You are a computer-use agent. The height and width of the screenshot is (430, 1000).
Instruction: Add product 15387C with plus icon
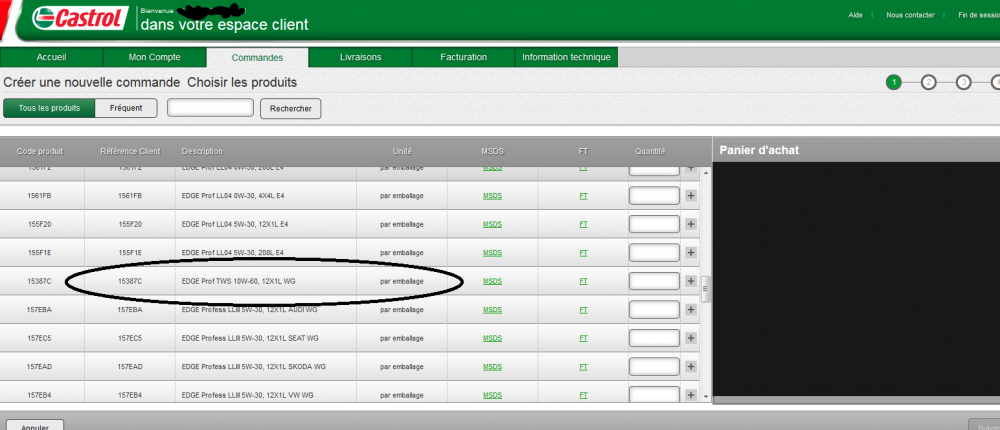click(690, 281)
